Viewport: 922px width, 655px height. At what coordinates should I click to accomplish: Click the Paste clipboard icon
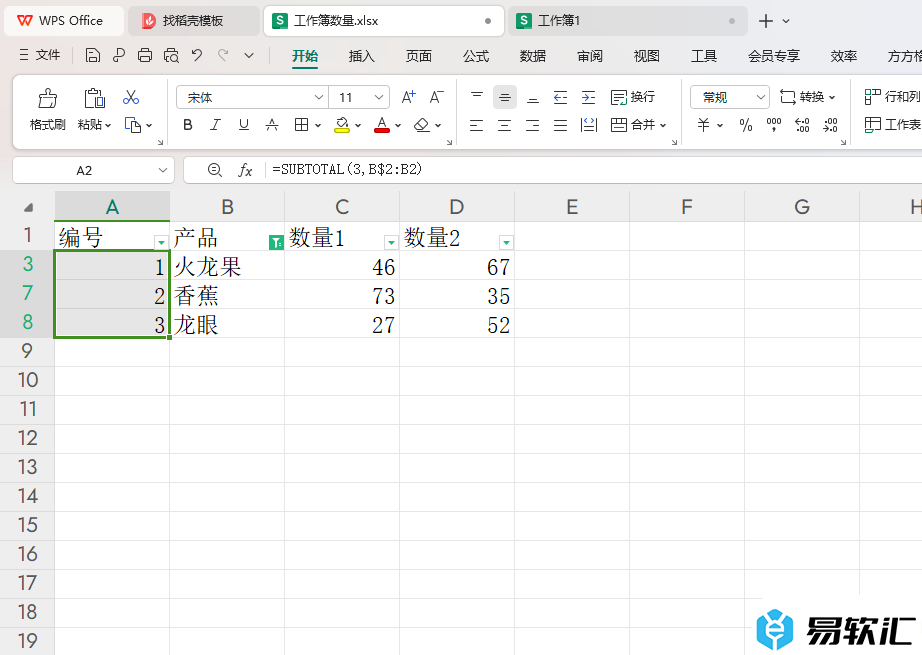(94, 98)
